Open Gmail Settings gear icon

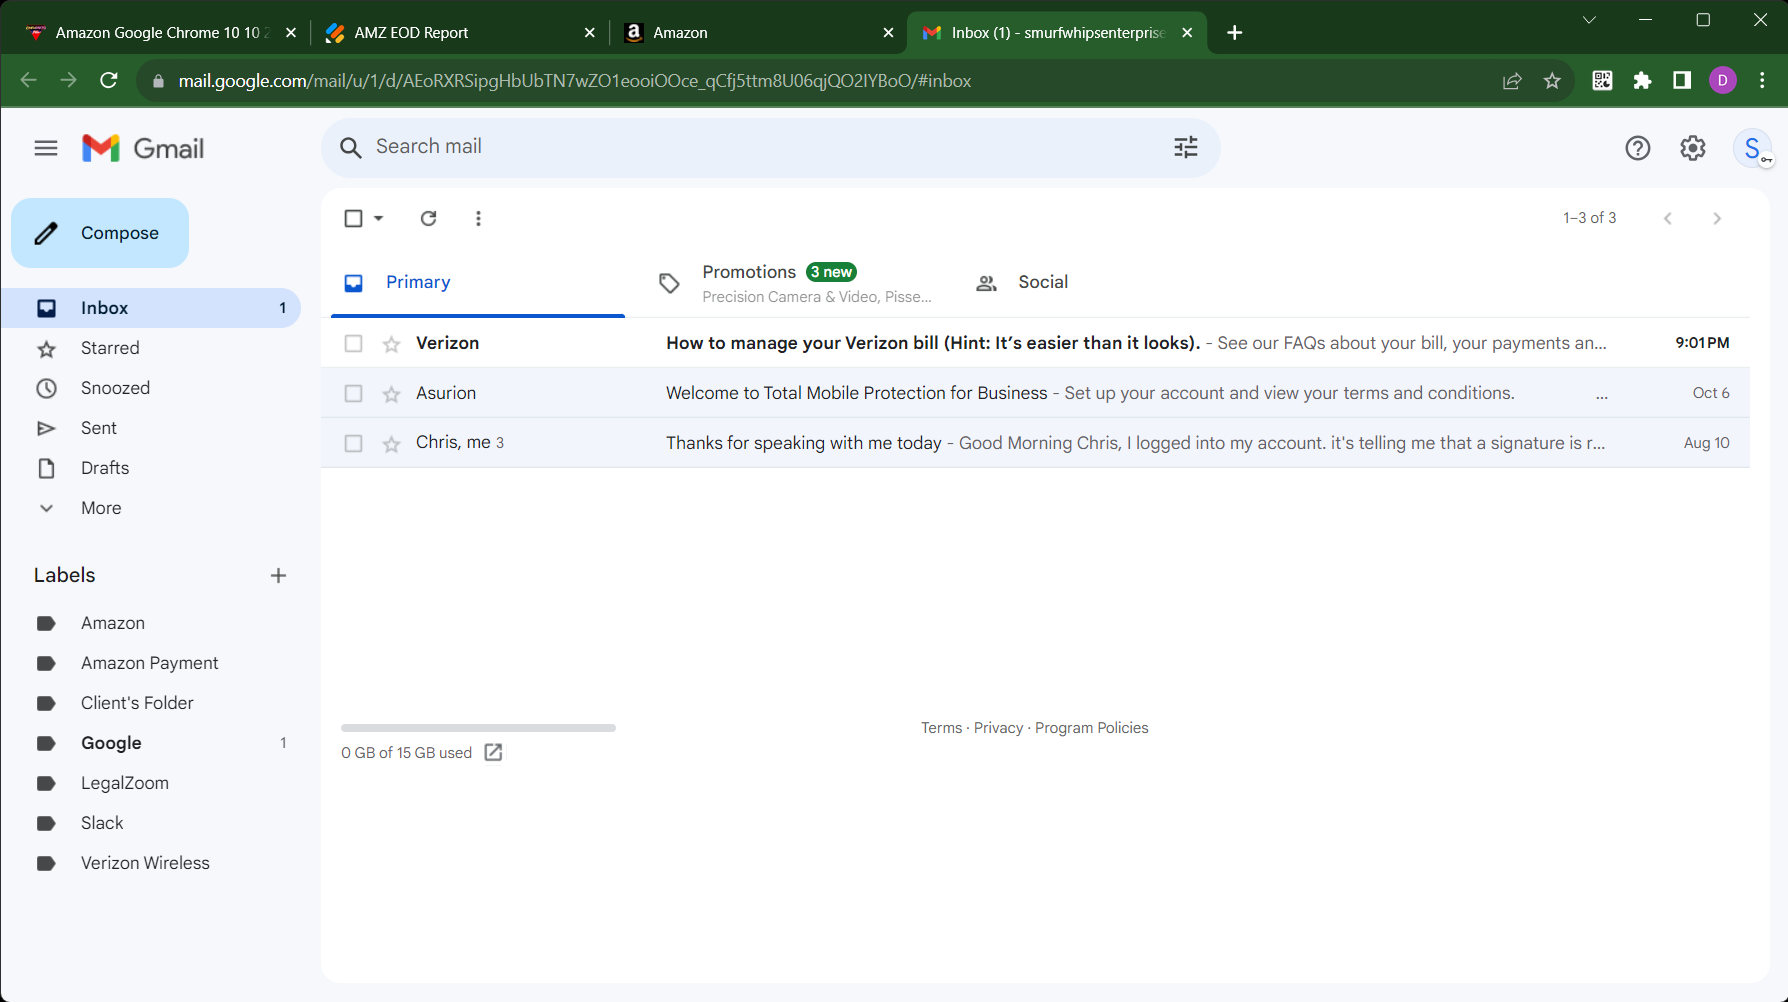click(1693, 148)
